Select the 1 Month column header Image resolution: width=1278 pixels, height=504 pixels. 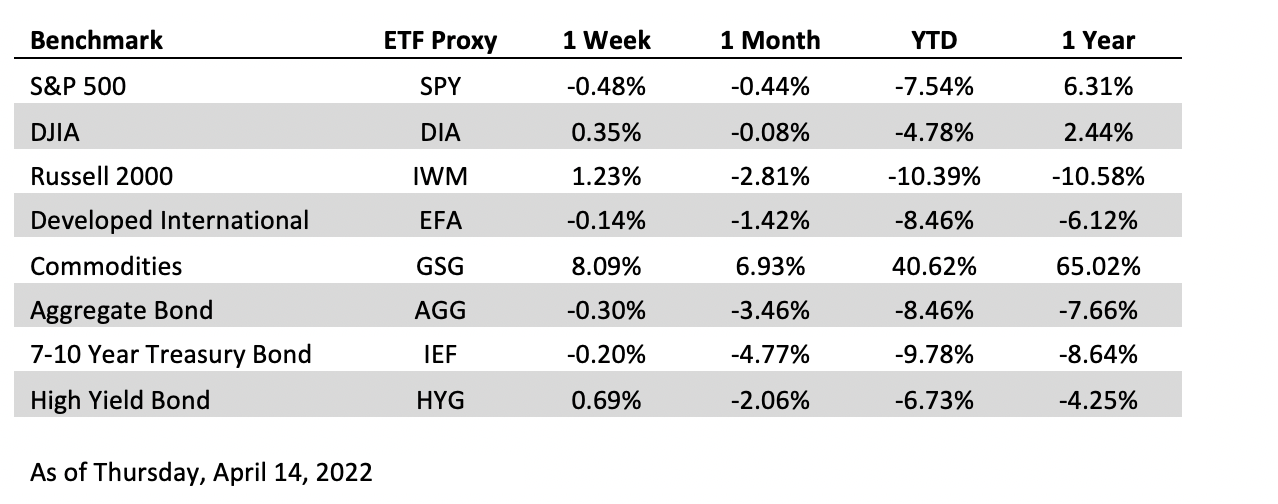pos(769,41)
